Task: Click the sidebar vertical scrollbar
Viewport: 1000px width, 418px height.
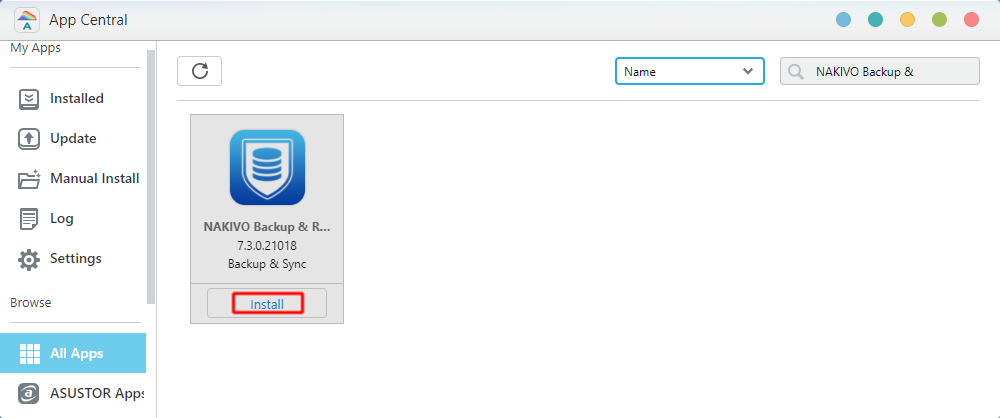Action: click(151, 175)
